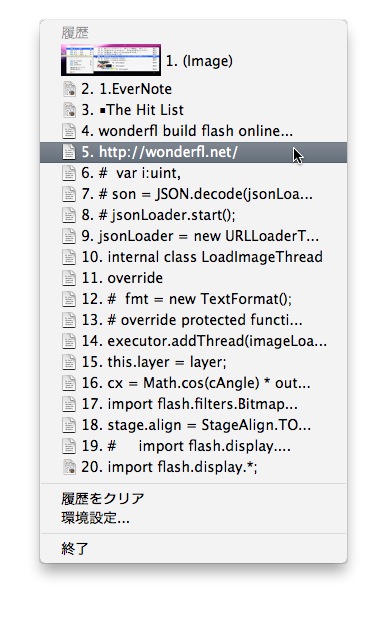This screenshot has width=387, height=623.
Task: Choose 終了 to quit the app
Action: point(75,549)
